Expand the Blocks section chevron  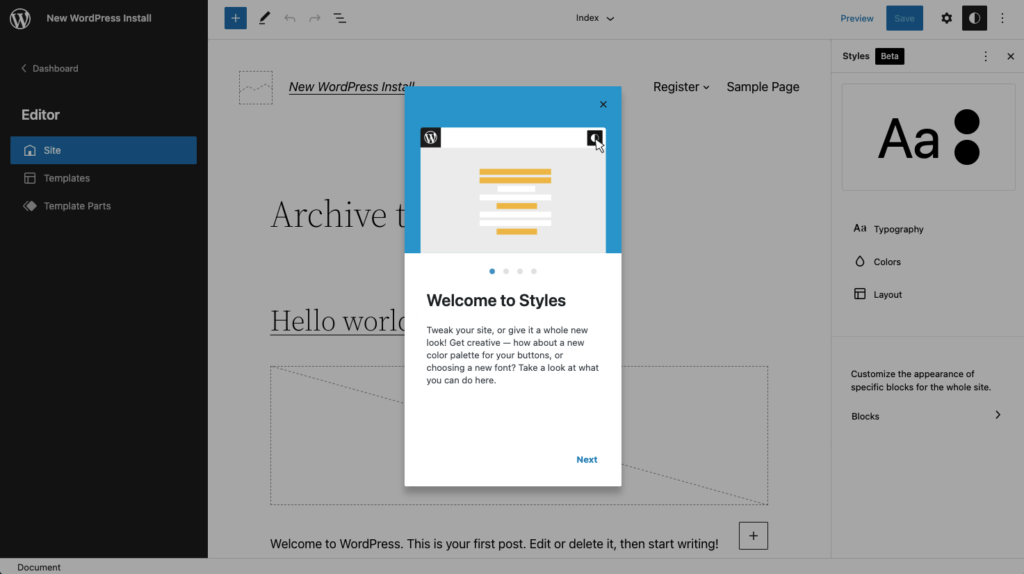[997, 415]
